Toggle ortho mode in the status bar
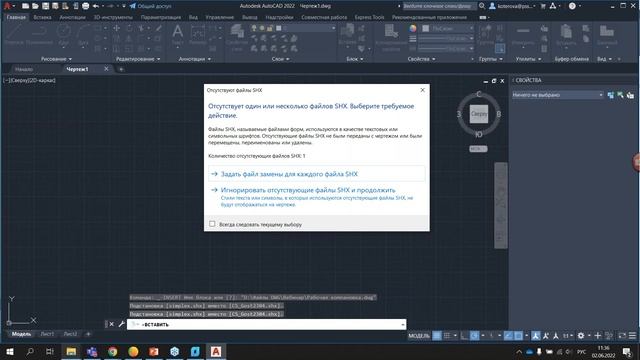 (464, 336)
